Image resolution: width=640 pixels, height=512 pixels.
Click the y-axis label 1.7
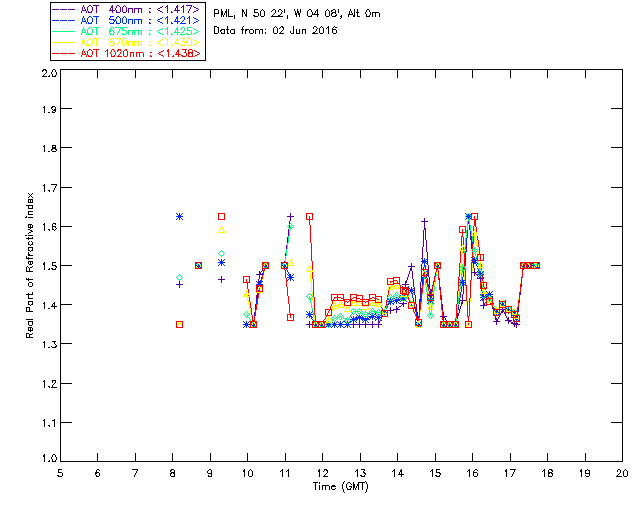49,188
